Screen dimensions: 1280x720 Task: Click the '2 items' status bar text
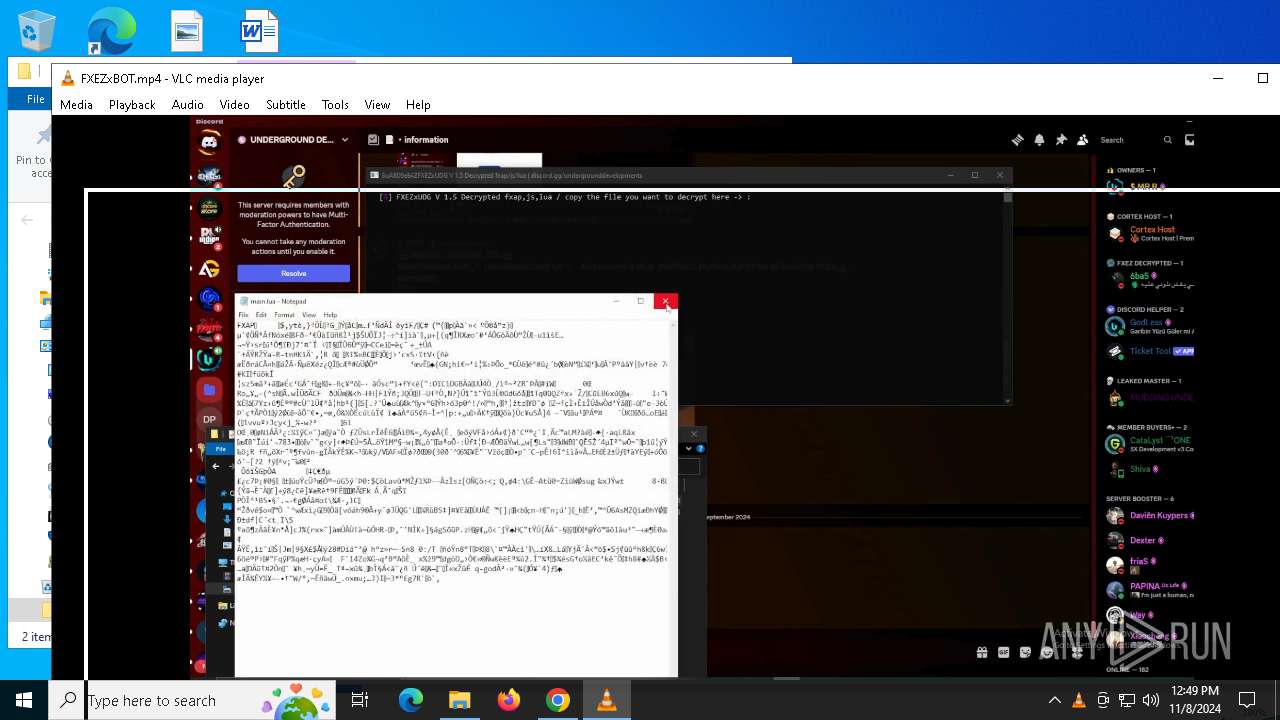pos(36,636)
